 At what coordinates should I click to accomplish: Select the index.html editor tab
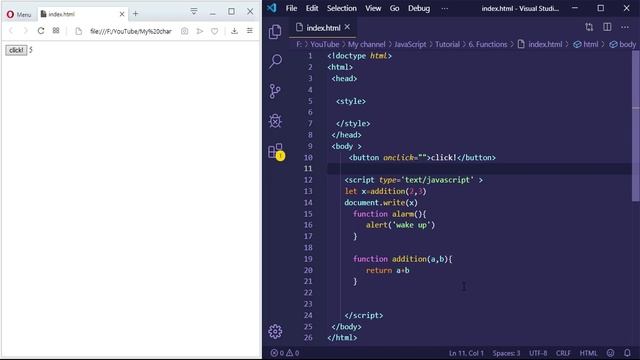pos(322,27)
